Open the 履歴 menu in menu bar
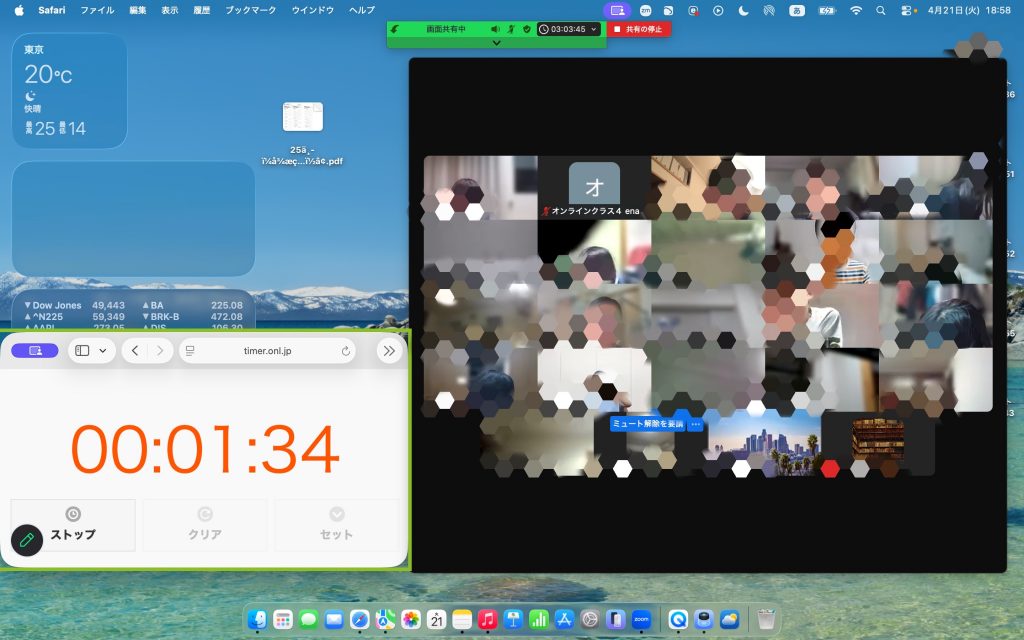 pyautogui.click(x=201, y=10)
